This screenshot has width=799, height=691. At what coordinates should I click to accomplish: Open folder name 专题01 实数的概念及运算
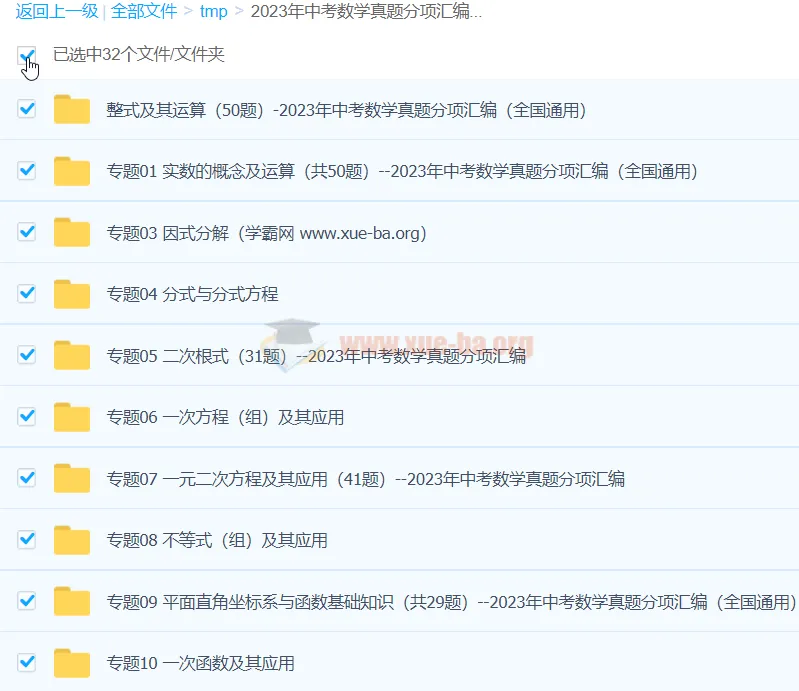point(402,171)
